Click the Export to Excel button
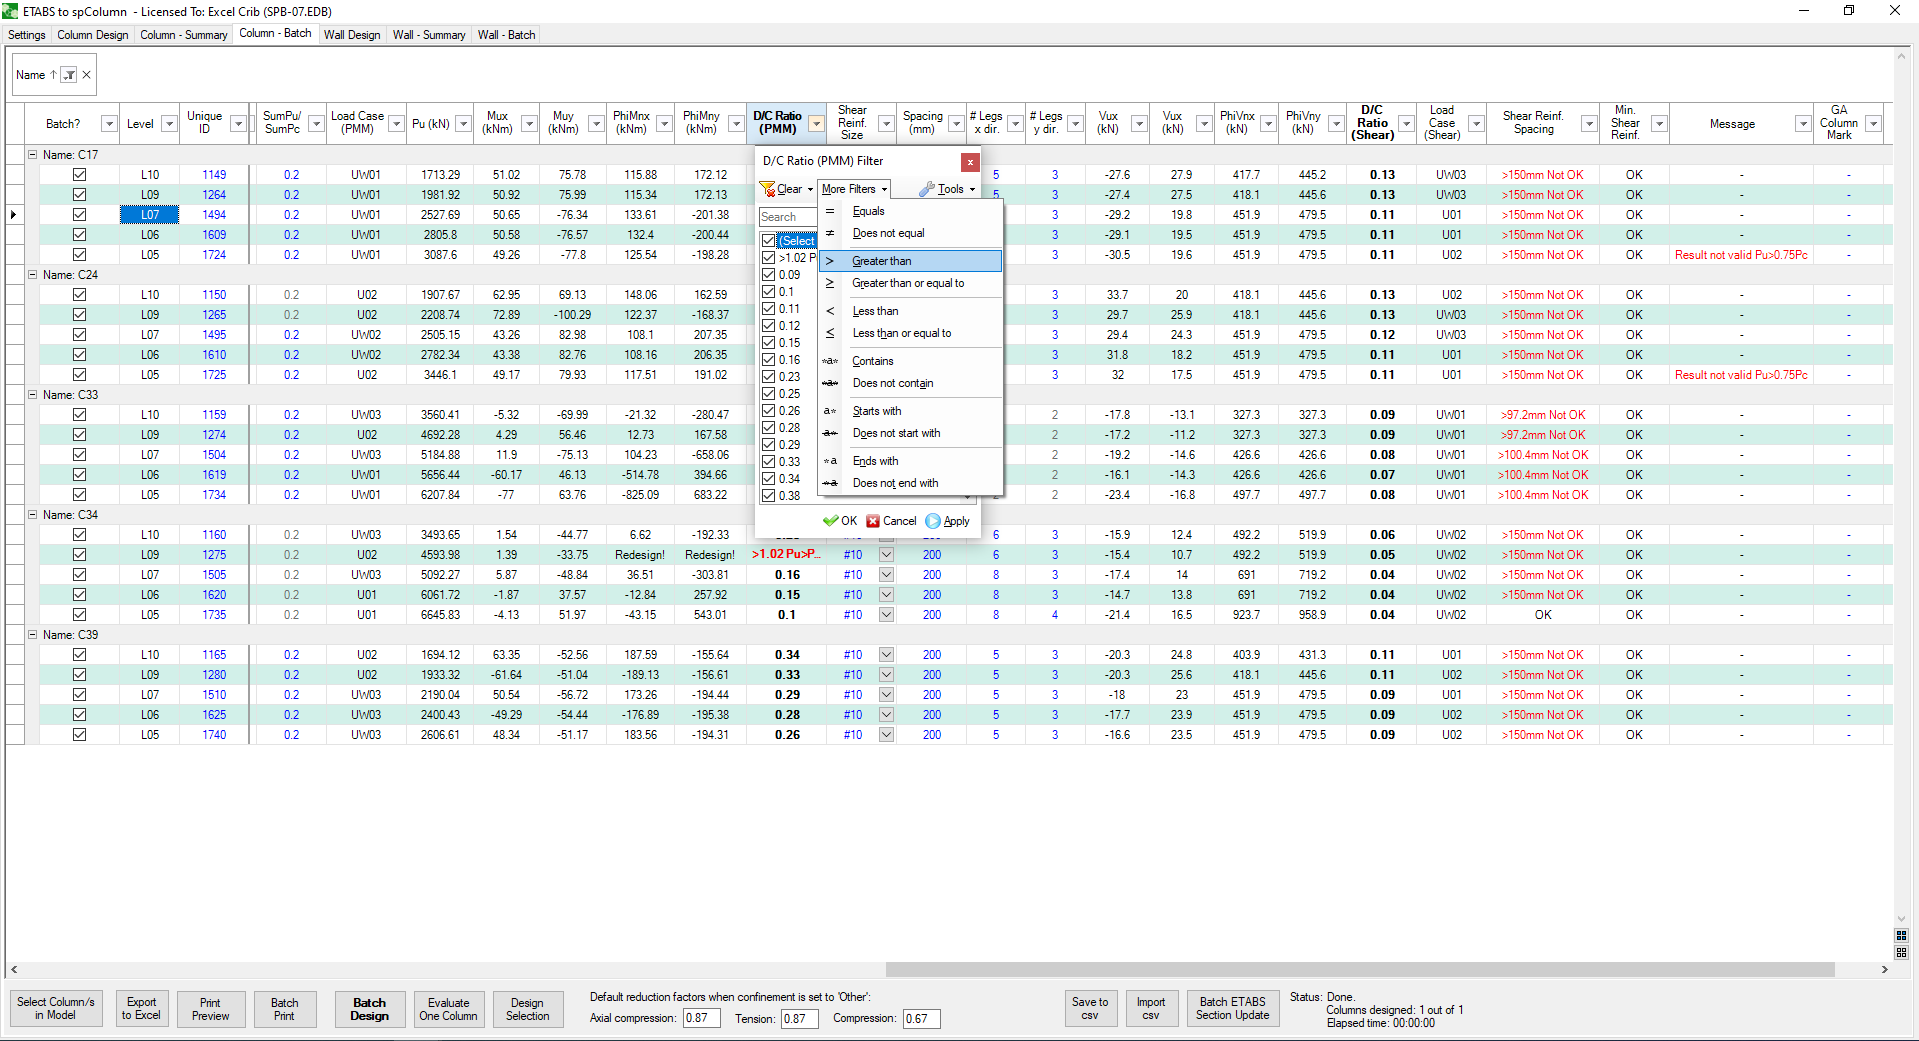Viewport: 1919px width, 1041px height. [141, 1009]
